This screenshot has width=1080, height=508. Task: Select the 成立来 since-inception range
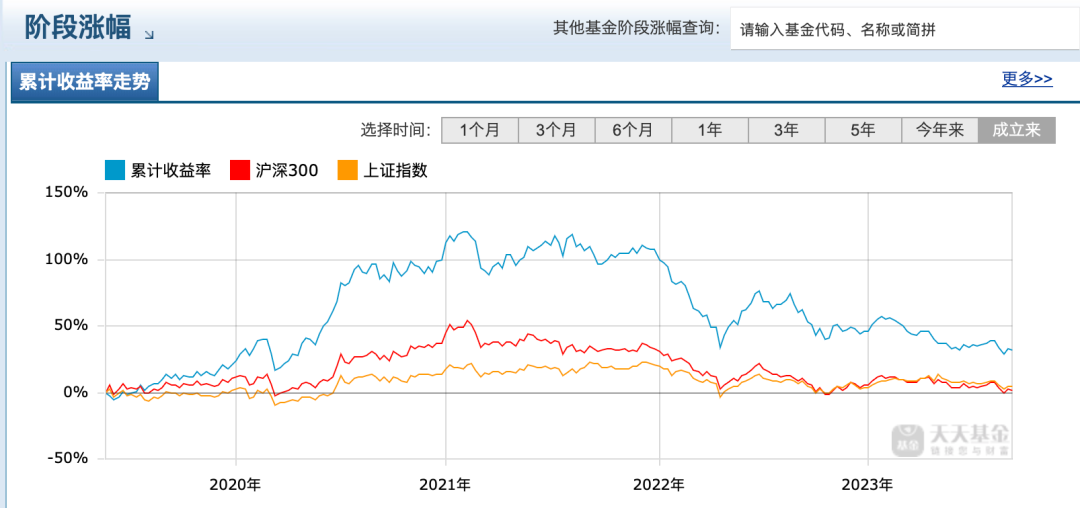click(x=1016, y=130)
